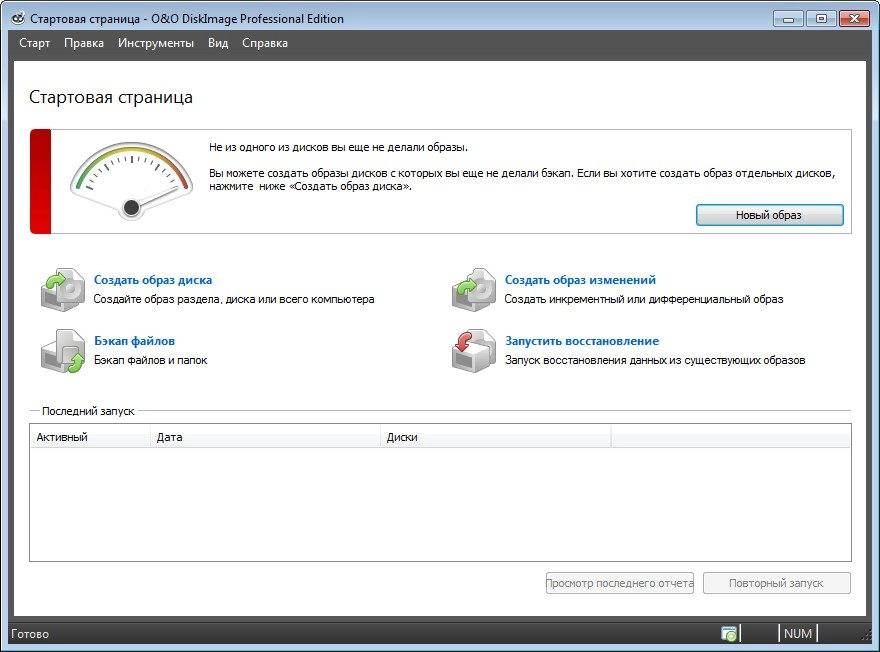Click the O&O DiskImage title bar icon
This screenshot has width=880, height=652.
coord(19,19)
